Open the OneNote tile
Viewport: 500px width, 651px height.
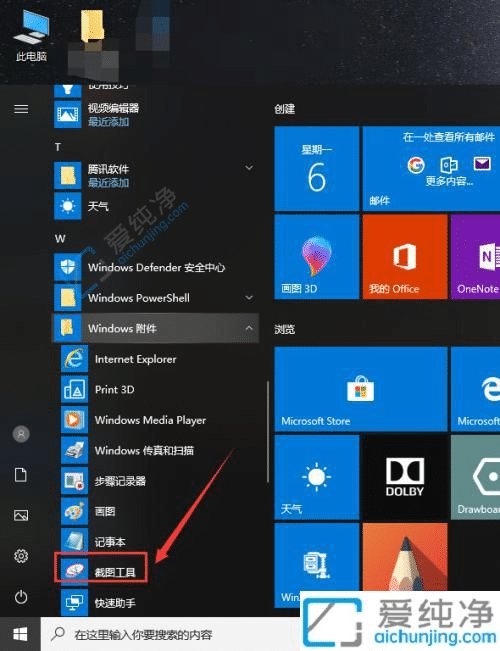(x=475, y=257)
